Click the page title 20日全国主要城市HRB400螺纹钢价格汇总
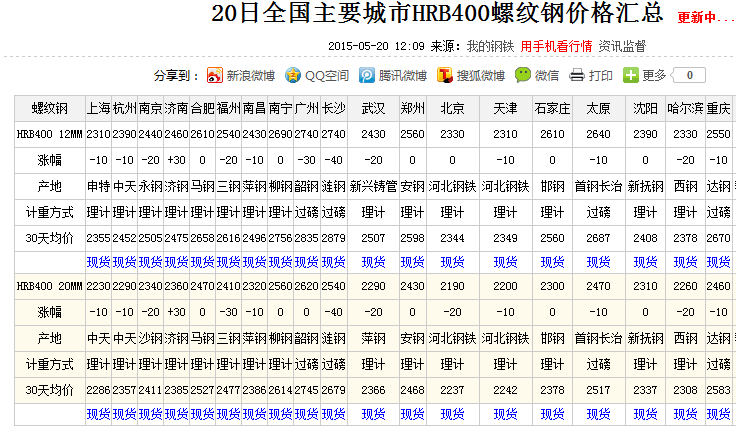The width and height of the screenshot is (736, 427). coord(437,13)
